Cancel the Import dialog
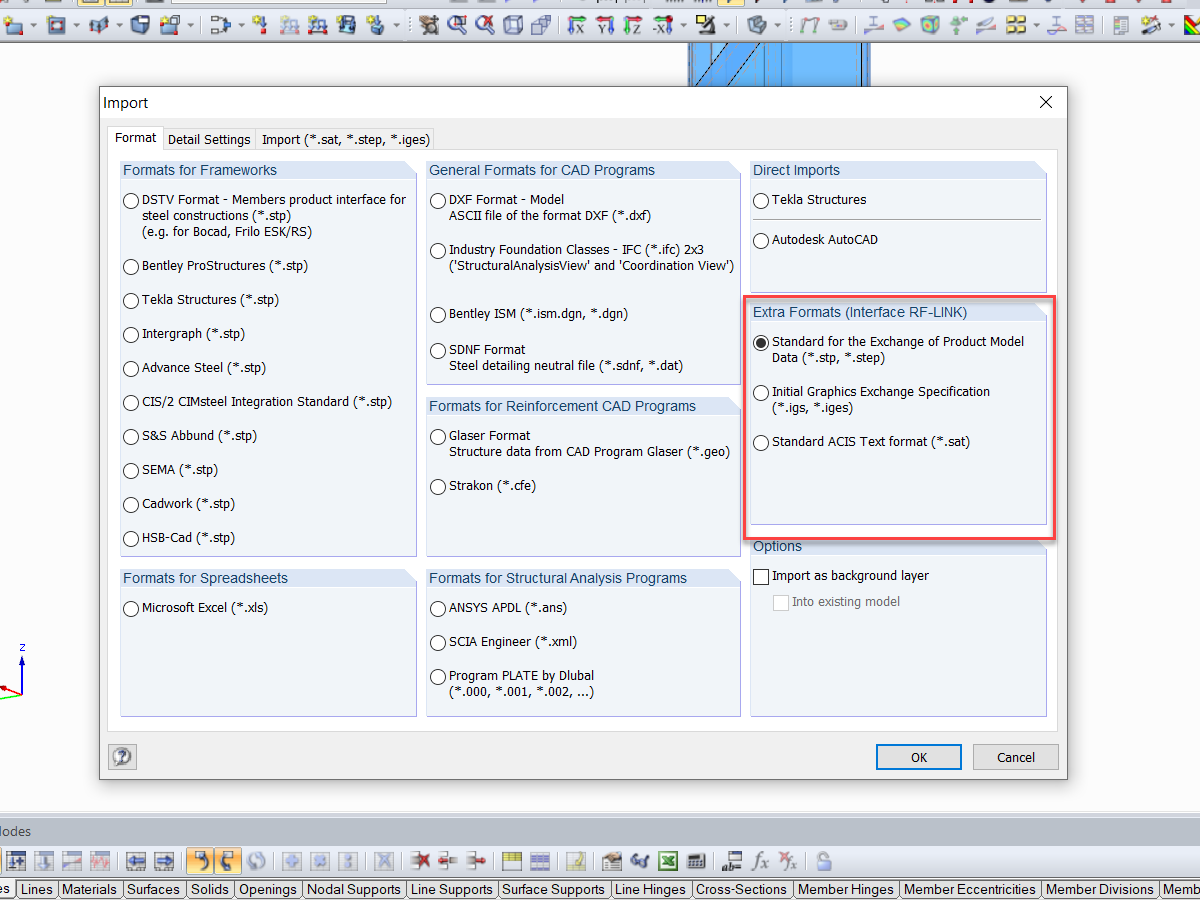The width and height of the screenshot is (1200, 900). pyautogui.click(x=1015, y=757)
